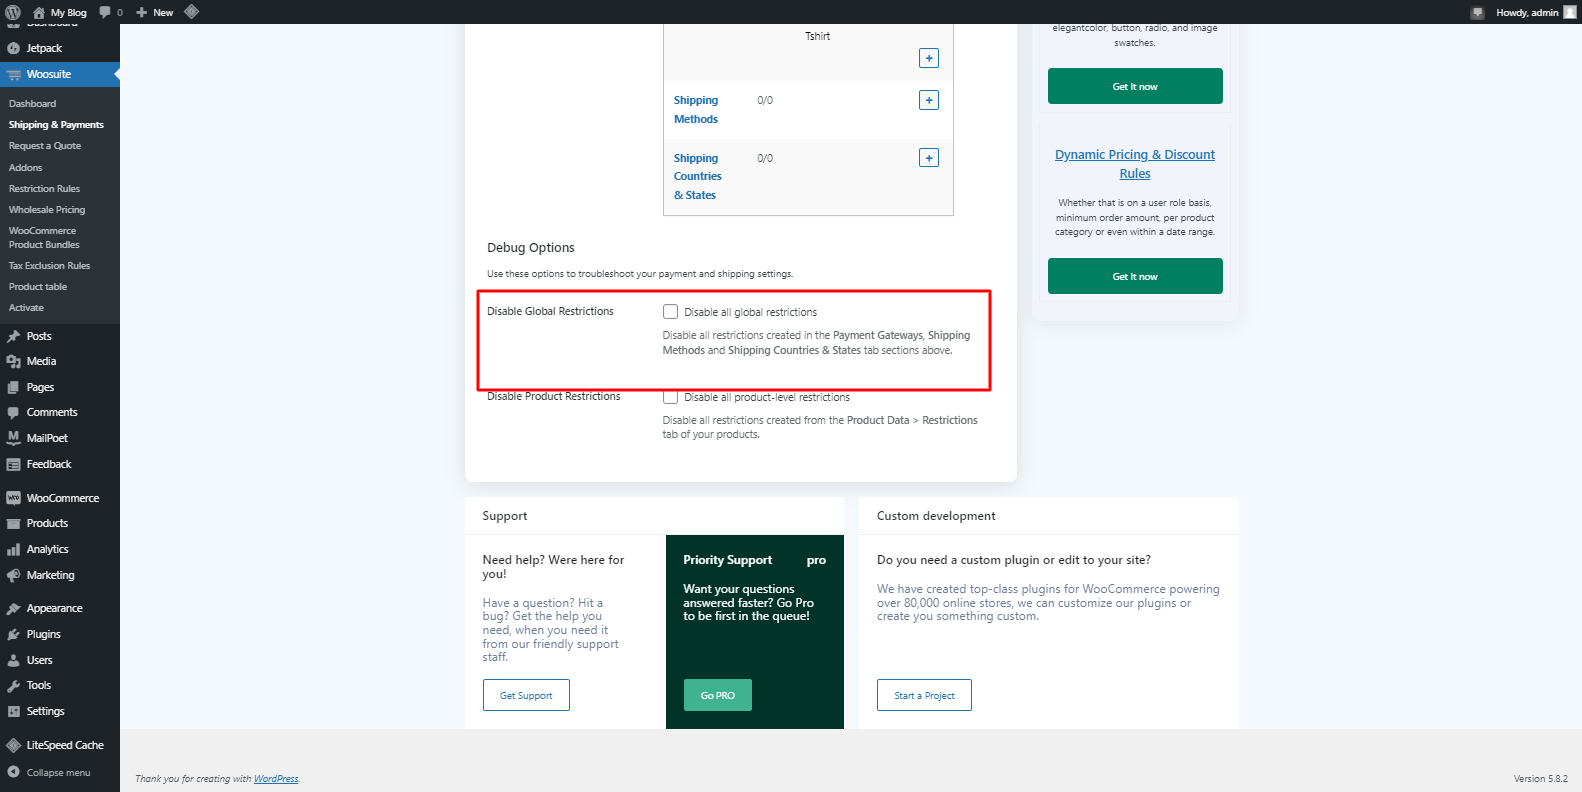Open the My Blog home icon
This screenshot has height=792, width=1582.
tap(39, 12)
